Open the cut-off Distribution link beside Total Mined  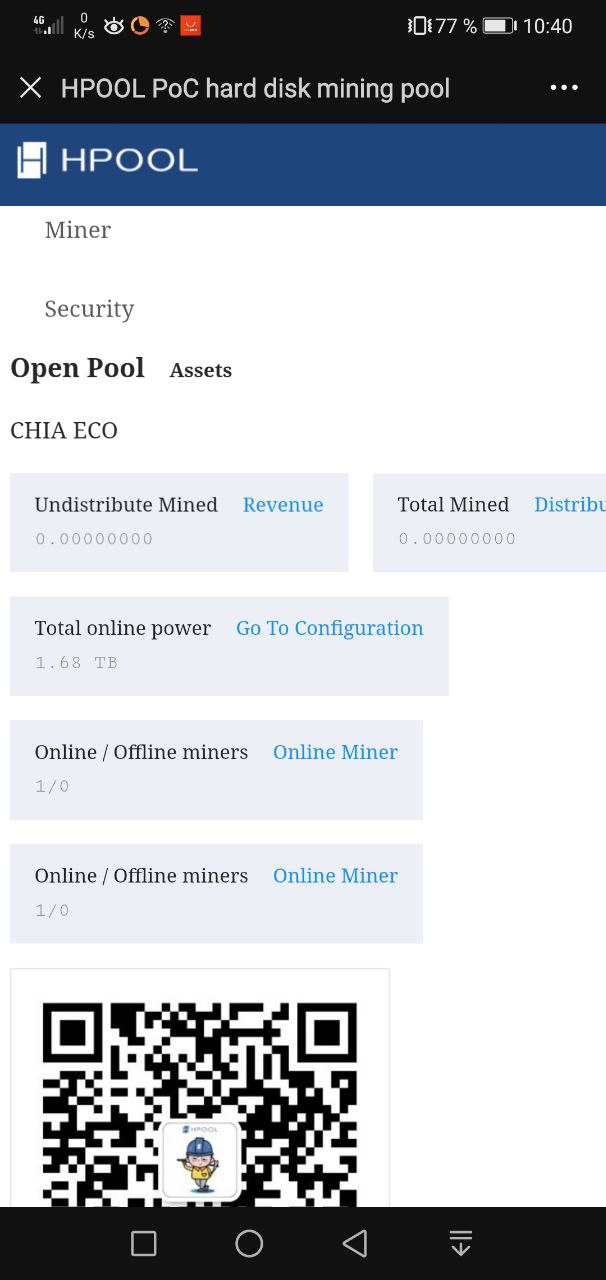(569, 505)
